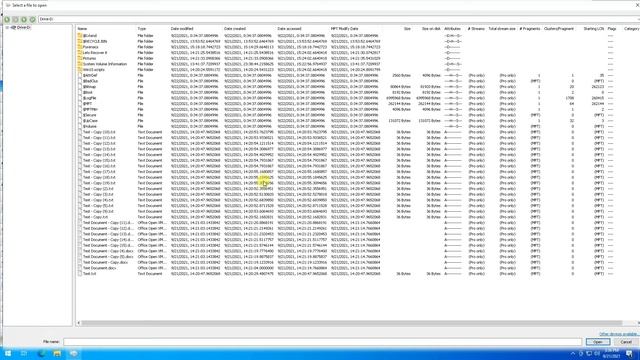640x360 pixels.
Task: Click the $Bitmap file icon
Action: tap(80, 87)
